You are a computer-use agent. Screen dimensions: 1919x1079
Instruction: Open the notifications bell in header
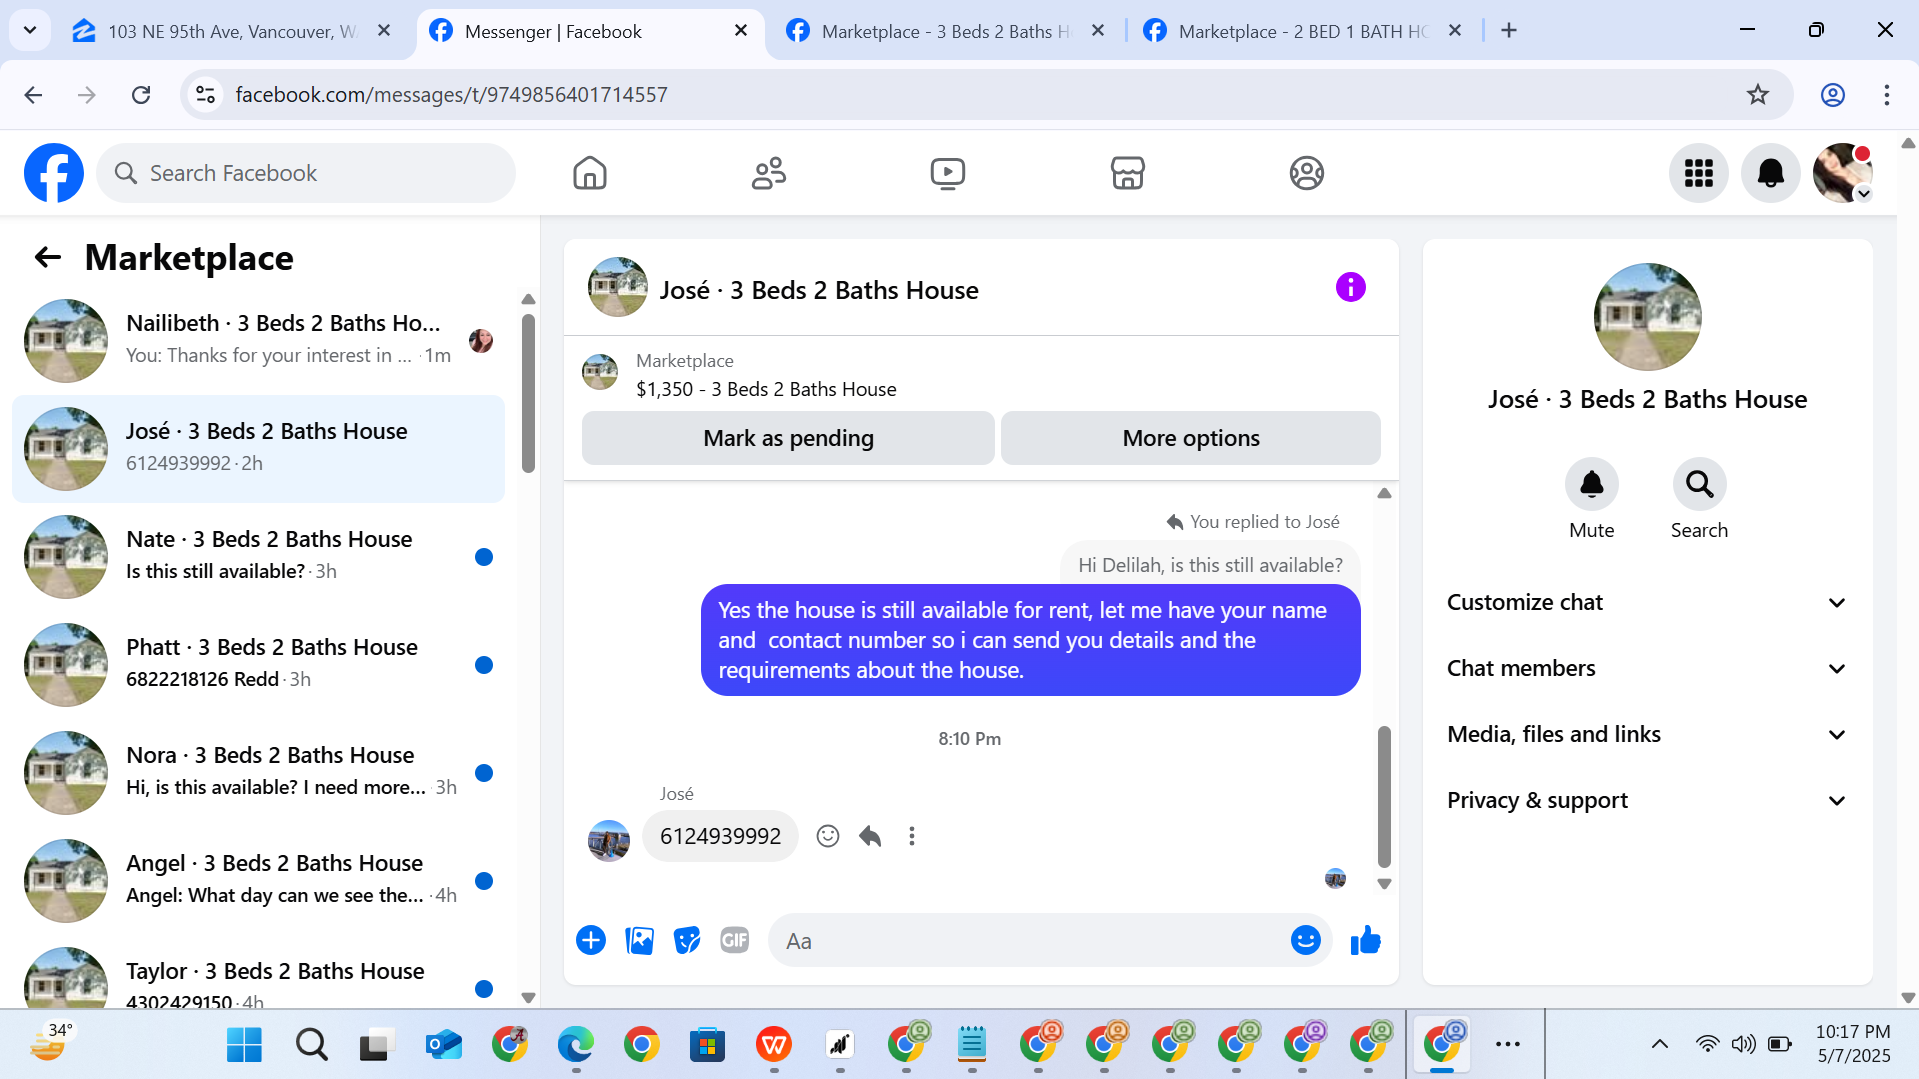pyautogui.click(x=1771, y=173)
